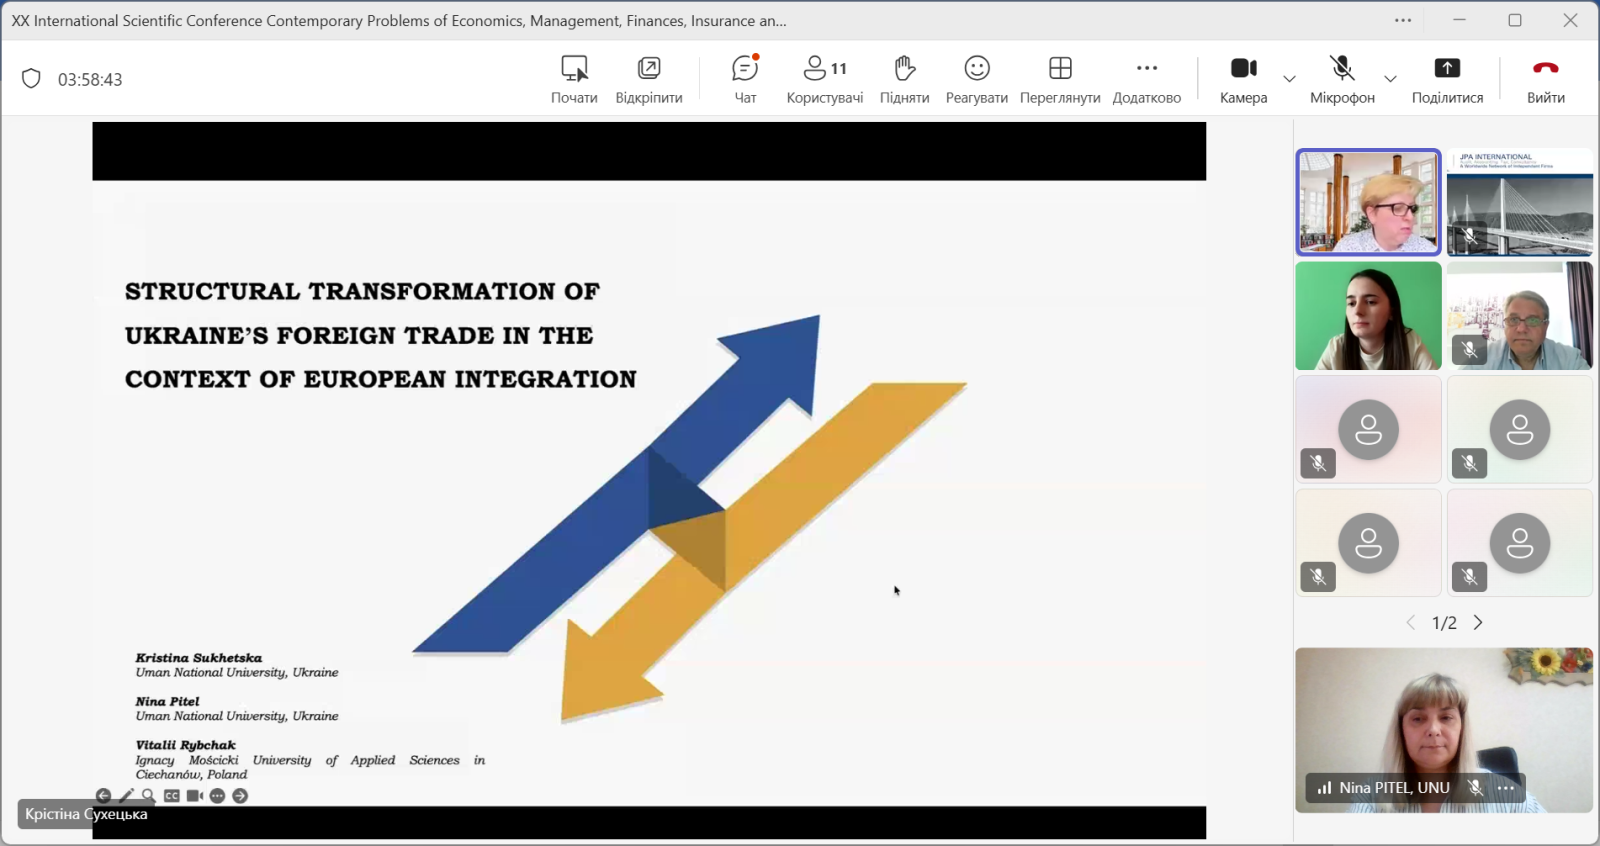This screenshot has width=1600, height=846.
Task: Go to the next page of participant thumbnails
Action: (1478, 623)
